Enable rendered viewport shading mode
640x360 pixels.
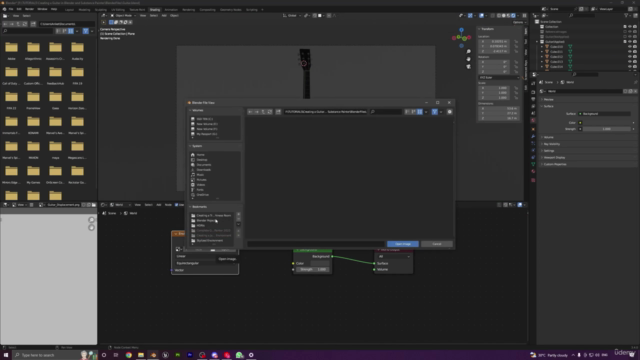point(513,16)
